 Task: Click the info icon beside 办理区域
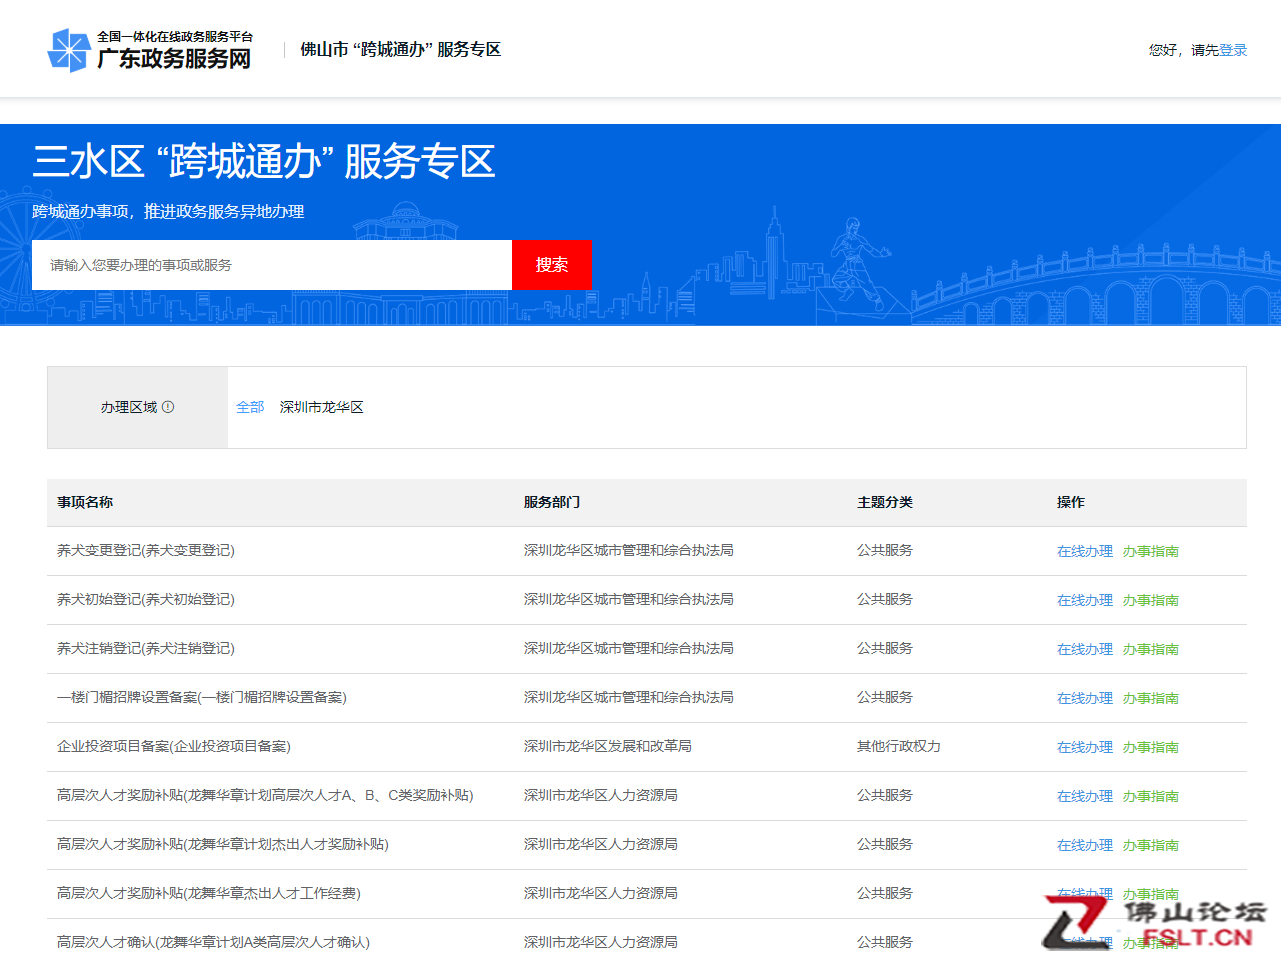pos(168,407)
